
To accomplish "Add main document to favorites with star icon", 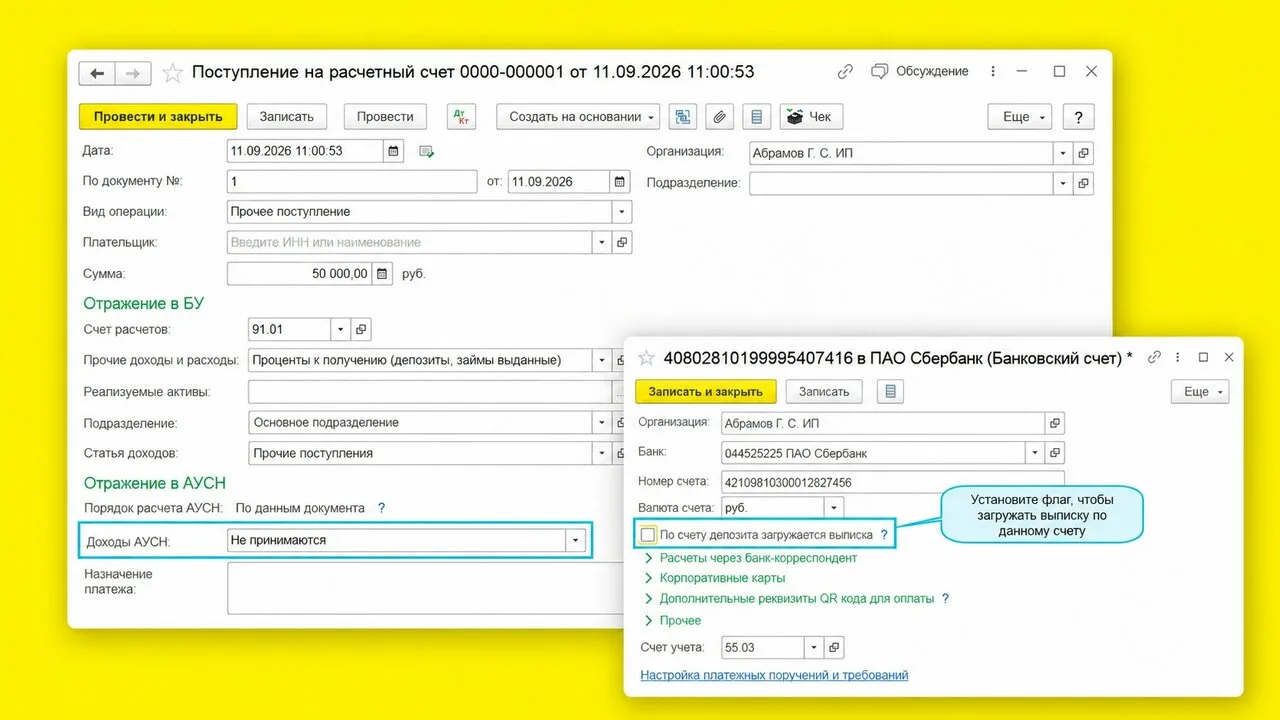I will [173, 72].
